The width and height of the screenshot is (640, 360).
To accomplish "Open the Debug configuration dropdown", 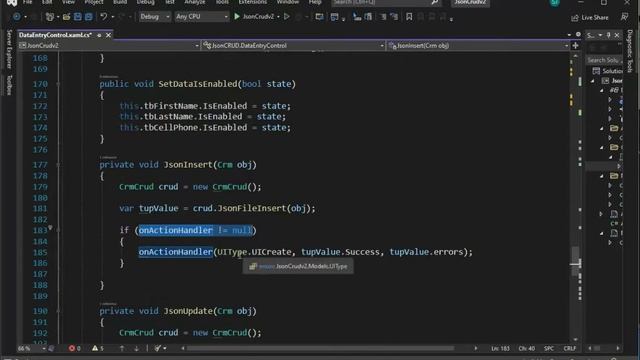I will pos(155,17).
